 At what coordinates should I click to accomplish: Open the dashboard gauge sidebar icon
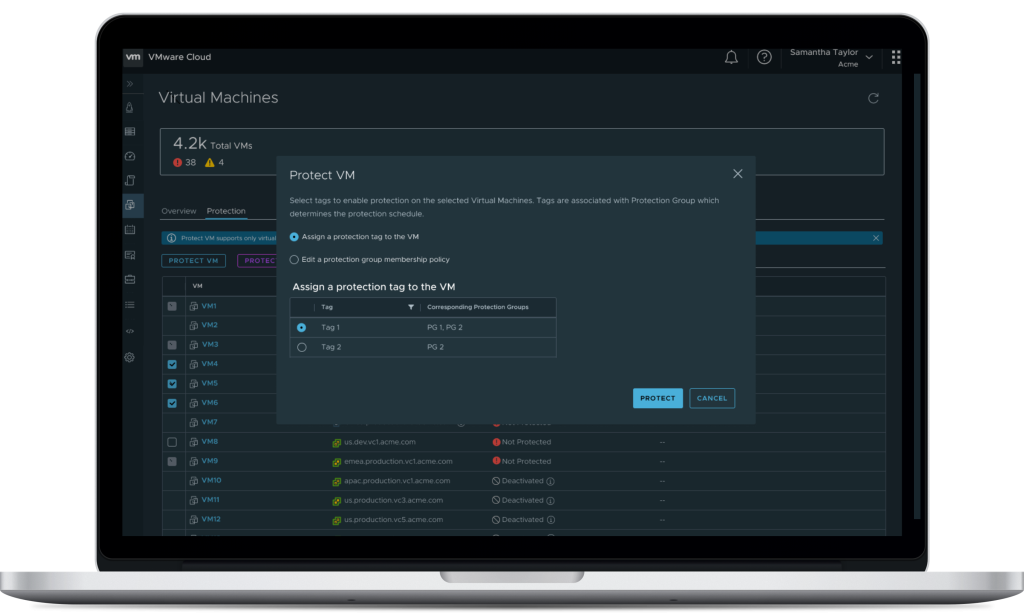coord(130,156)
